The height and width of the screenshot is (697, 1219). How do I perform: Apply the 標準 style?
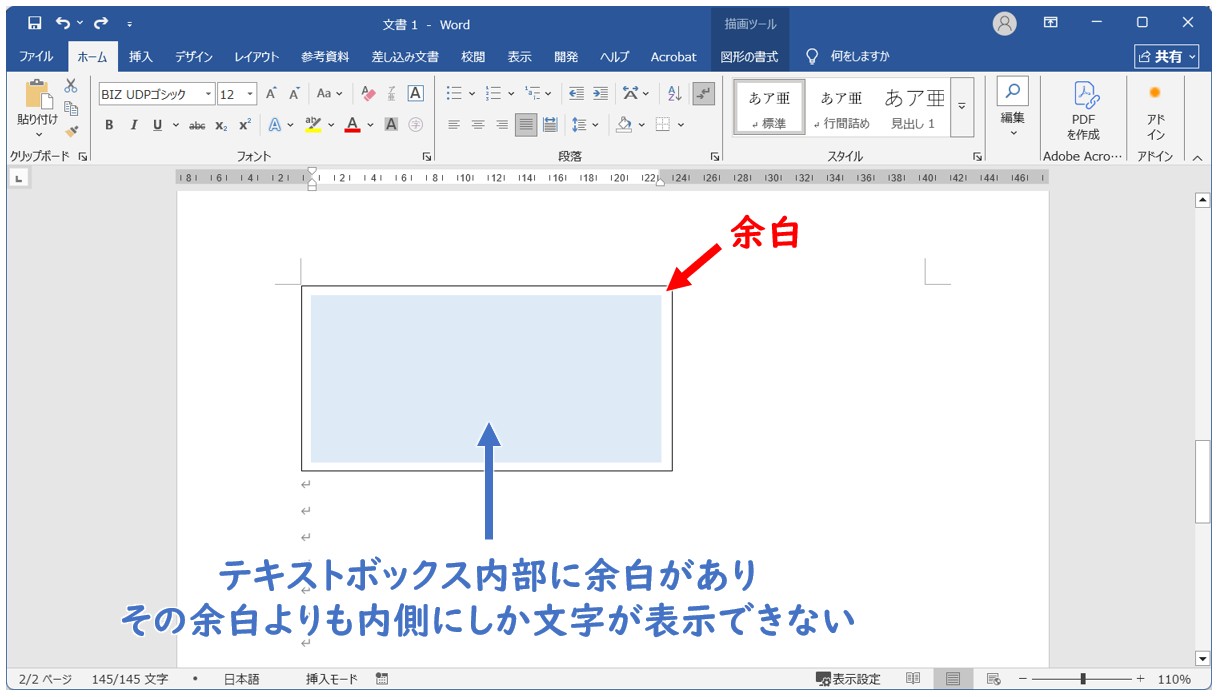pyautogui.click(x=769, y=108)
